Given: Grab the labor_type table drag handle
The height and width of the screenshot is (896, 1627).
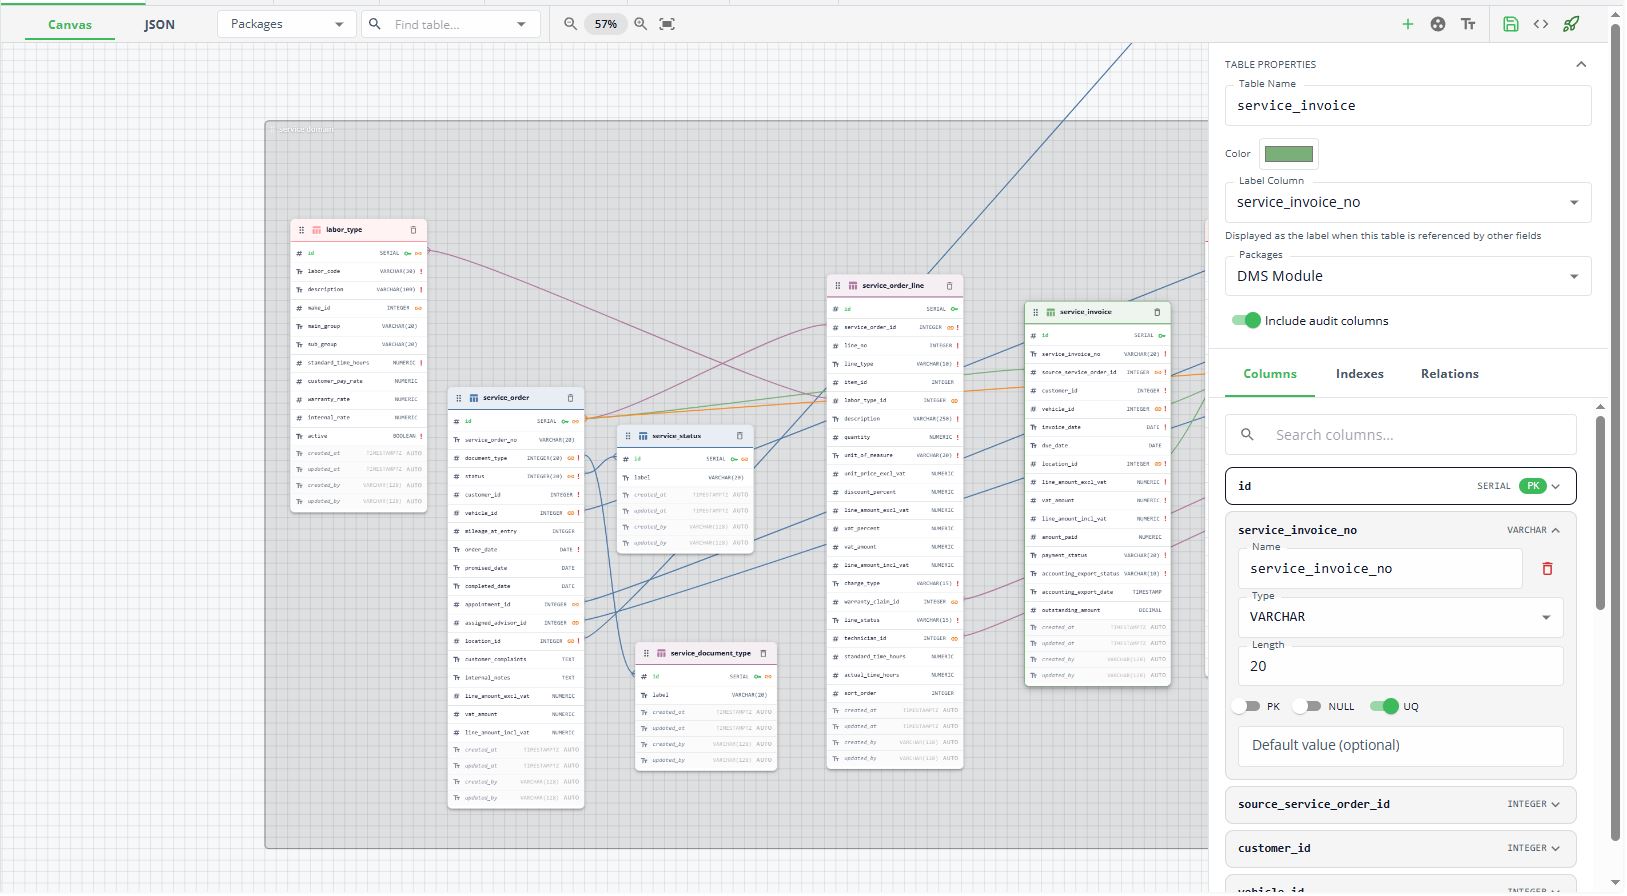Looking at the screenshot, I should [x=301, y=230].
